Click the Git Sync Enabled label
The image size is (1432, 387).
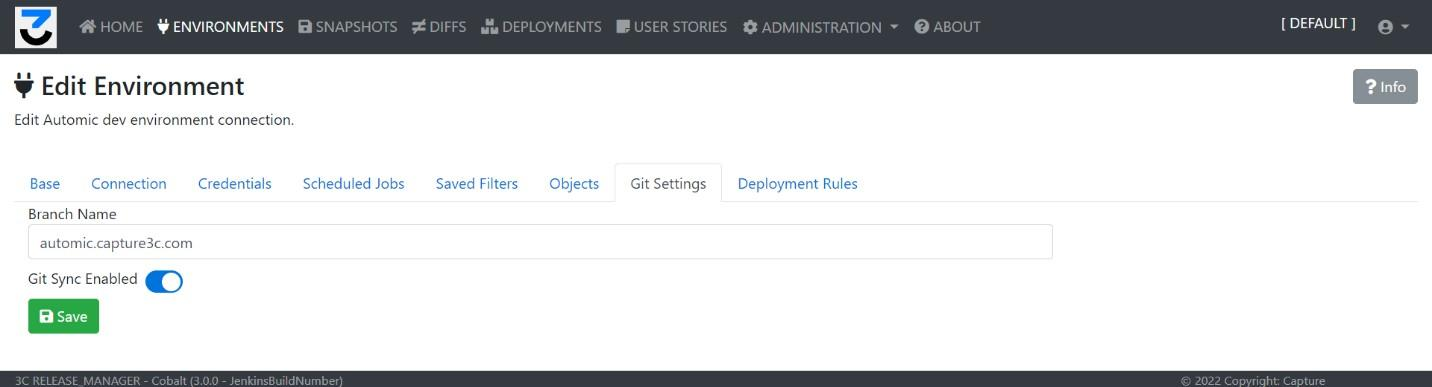83,279
